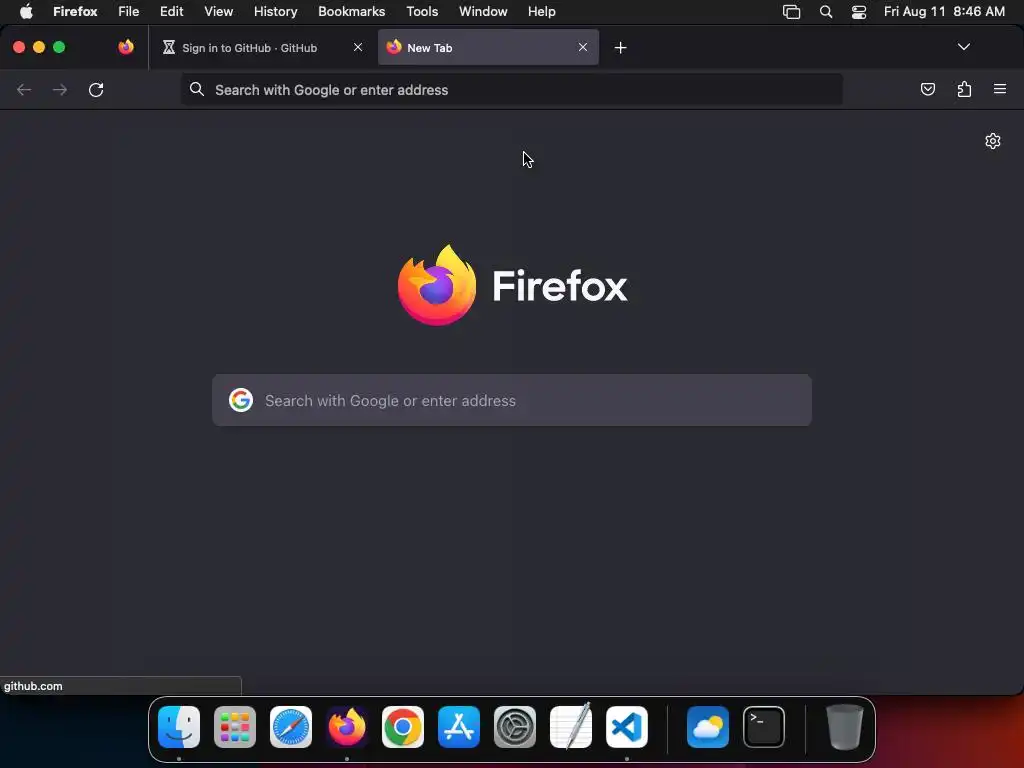Focus the address bar search field
This screenshot has height=768, width=1024.
511,89
